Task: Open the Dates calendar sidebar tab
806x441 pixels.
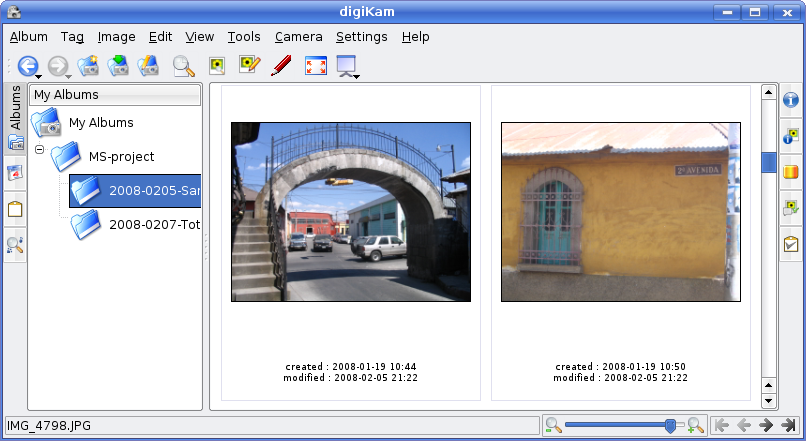Action: [15, 173]
